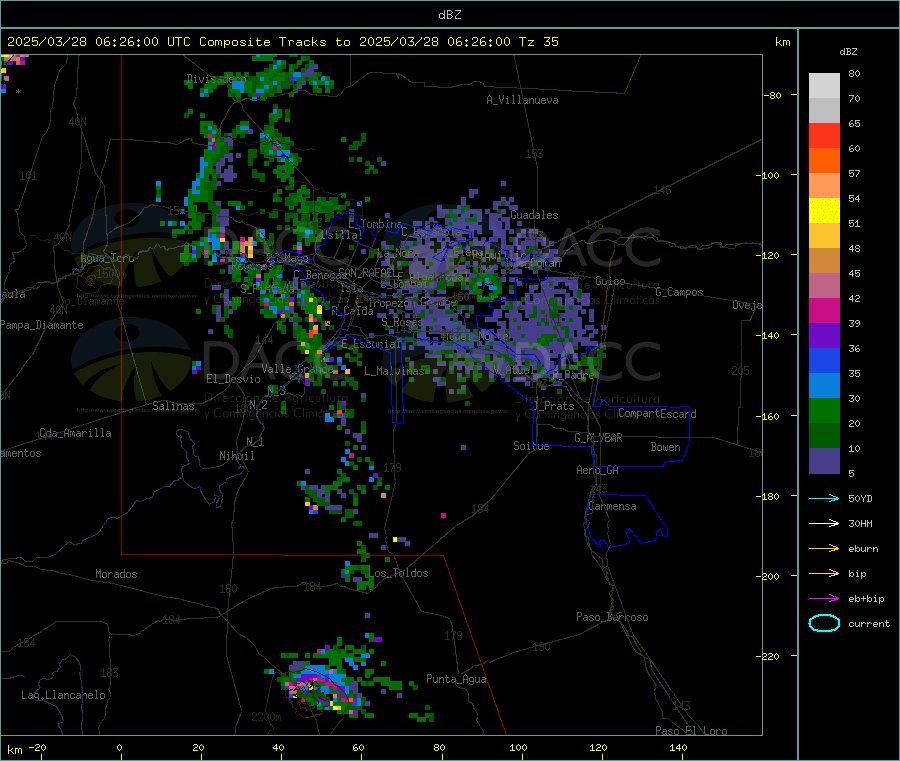Screen dimensions: 900x761
Task: Click the 'Soitue' map label
Action: (531, 446)
